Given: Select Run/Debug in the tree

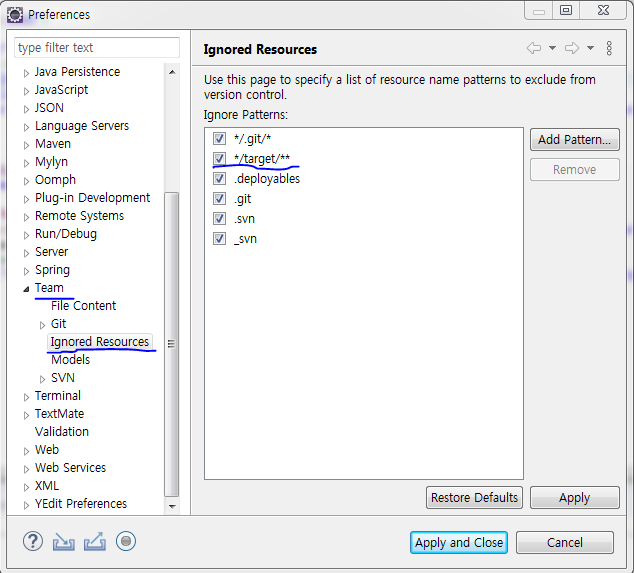Looking at the screenshot, I should [x=66, y=234].
